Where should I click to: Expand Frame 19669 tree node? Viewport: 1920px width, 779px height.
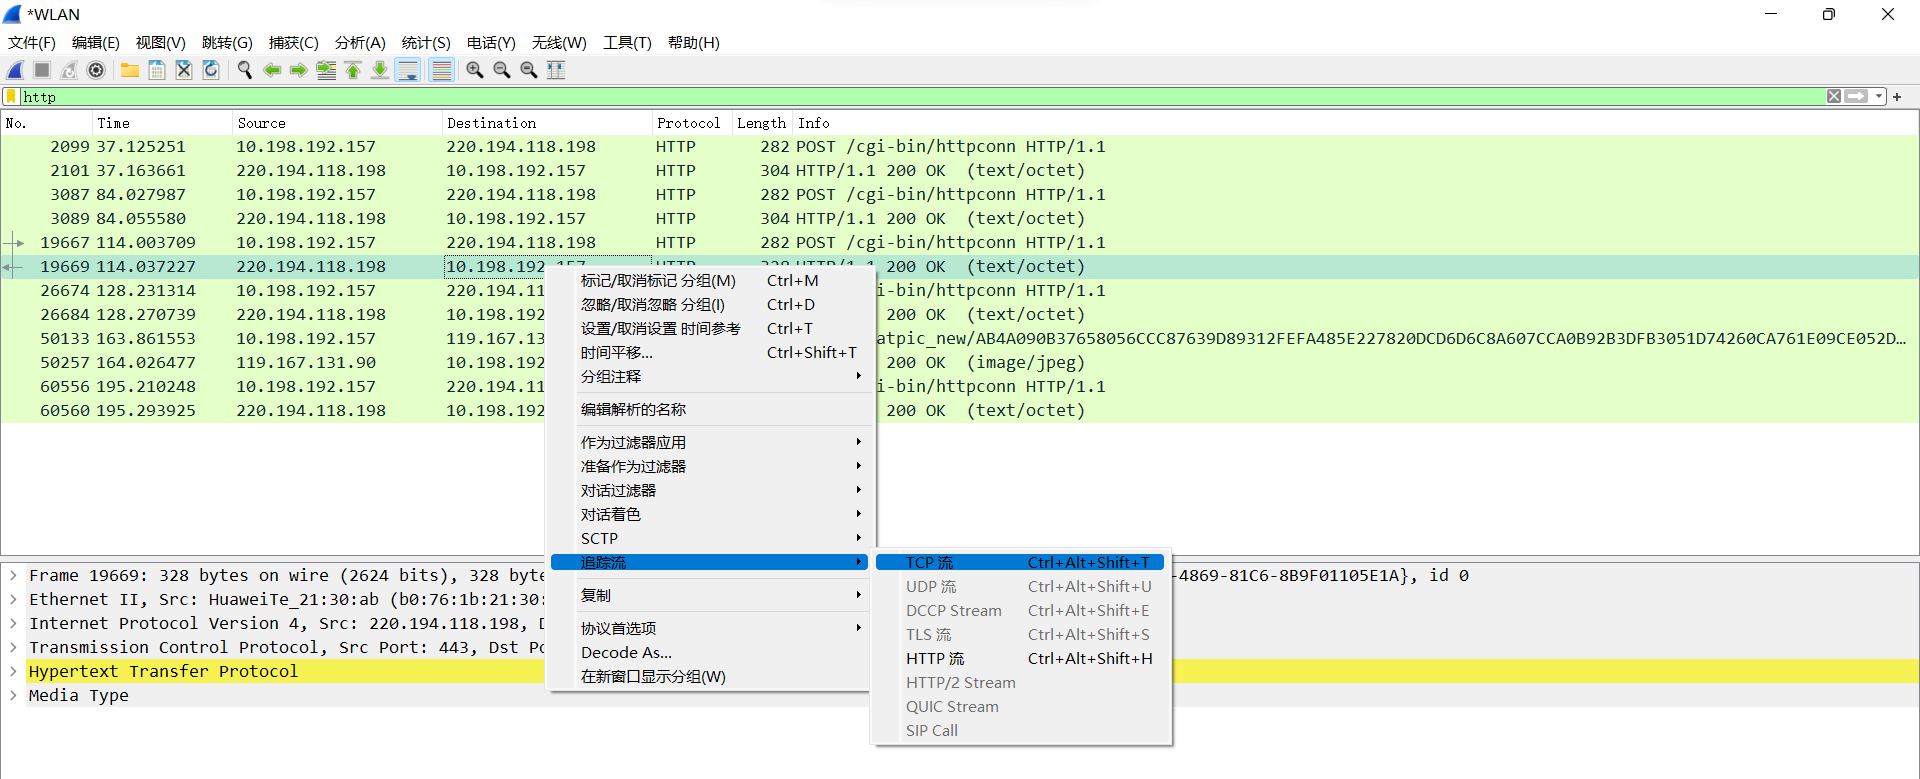(x=13, y=576)
